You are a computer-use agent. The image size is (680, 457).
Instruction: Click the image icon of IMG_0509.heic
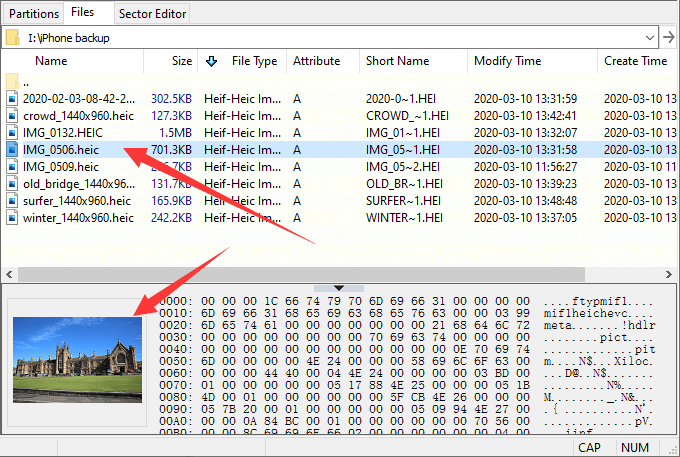12,166
